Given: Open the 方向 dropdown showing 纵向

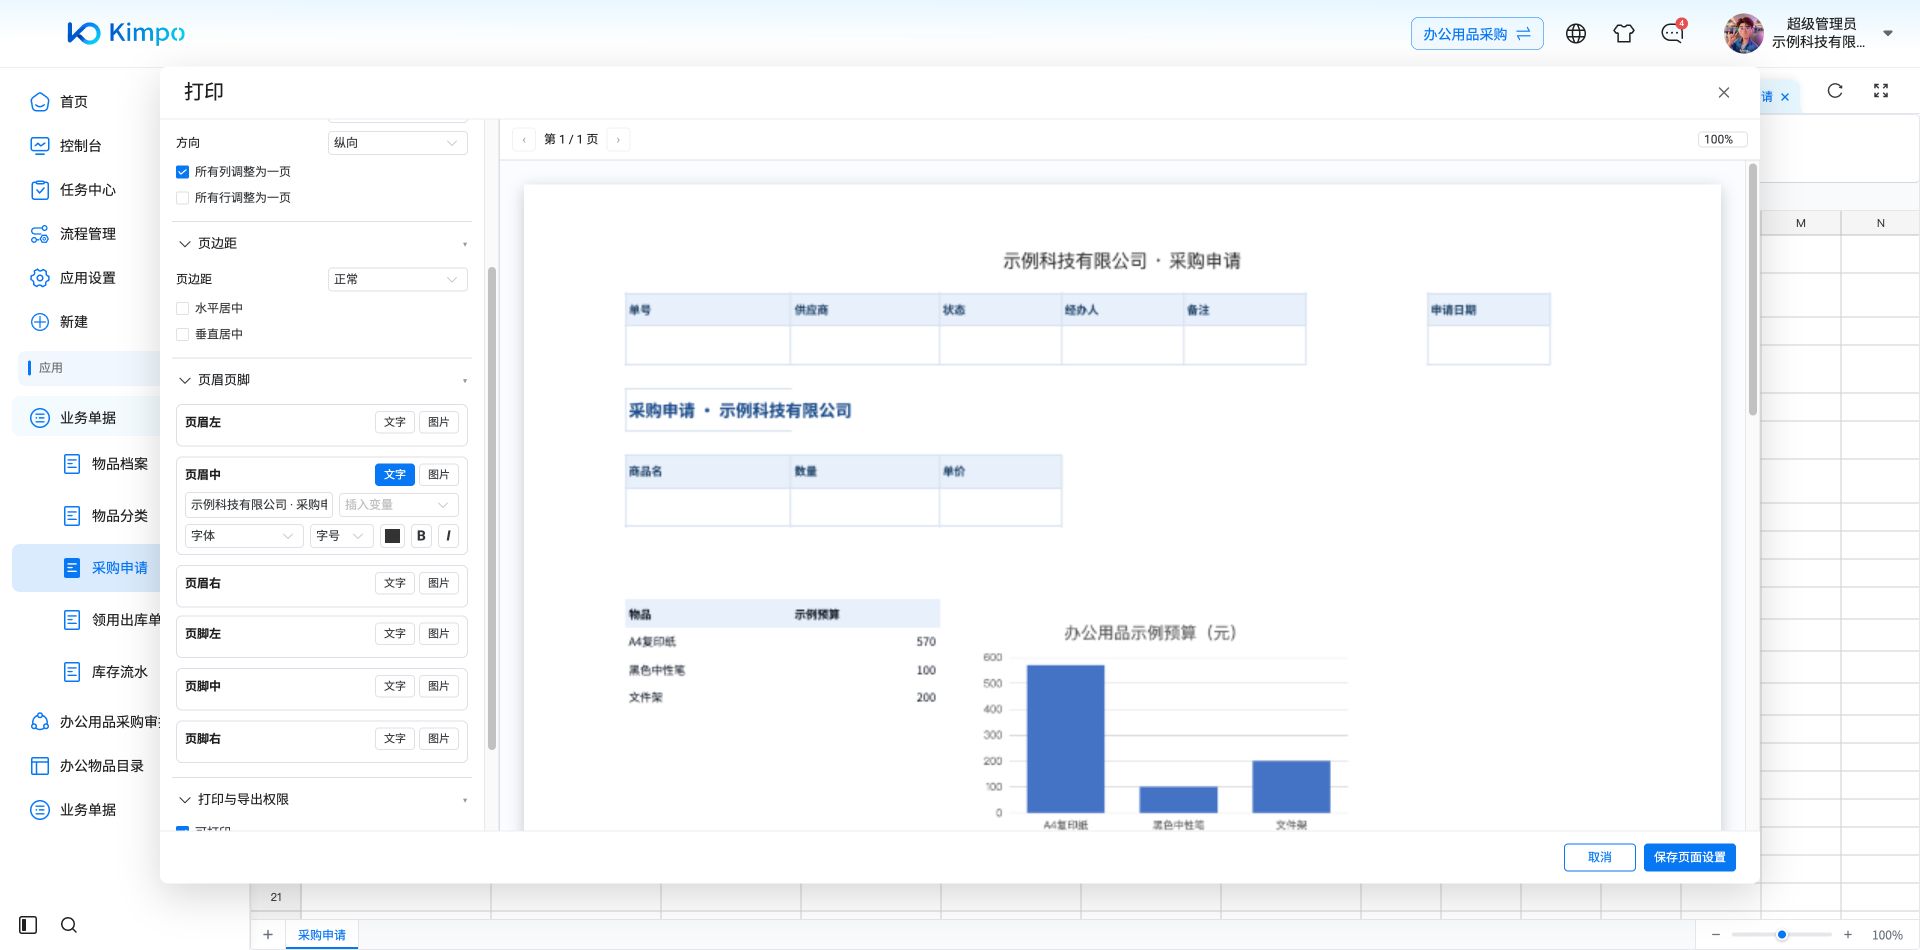Looking at the screenshot, I should [x=397, y=143].
